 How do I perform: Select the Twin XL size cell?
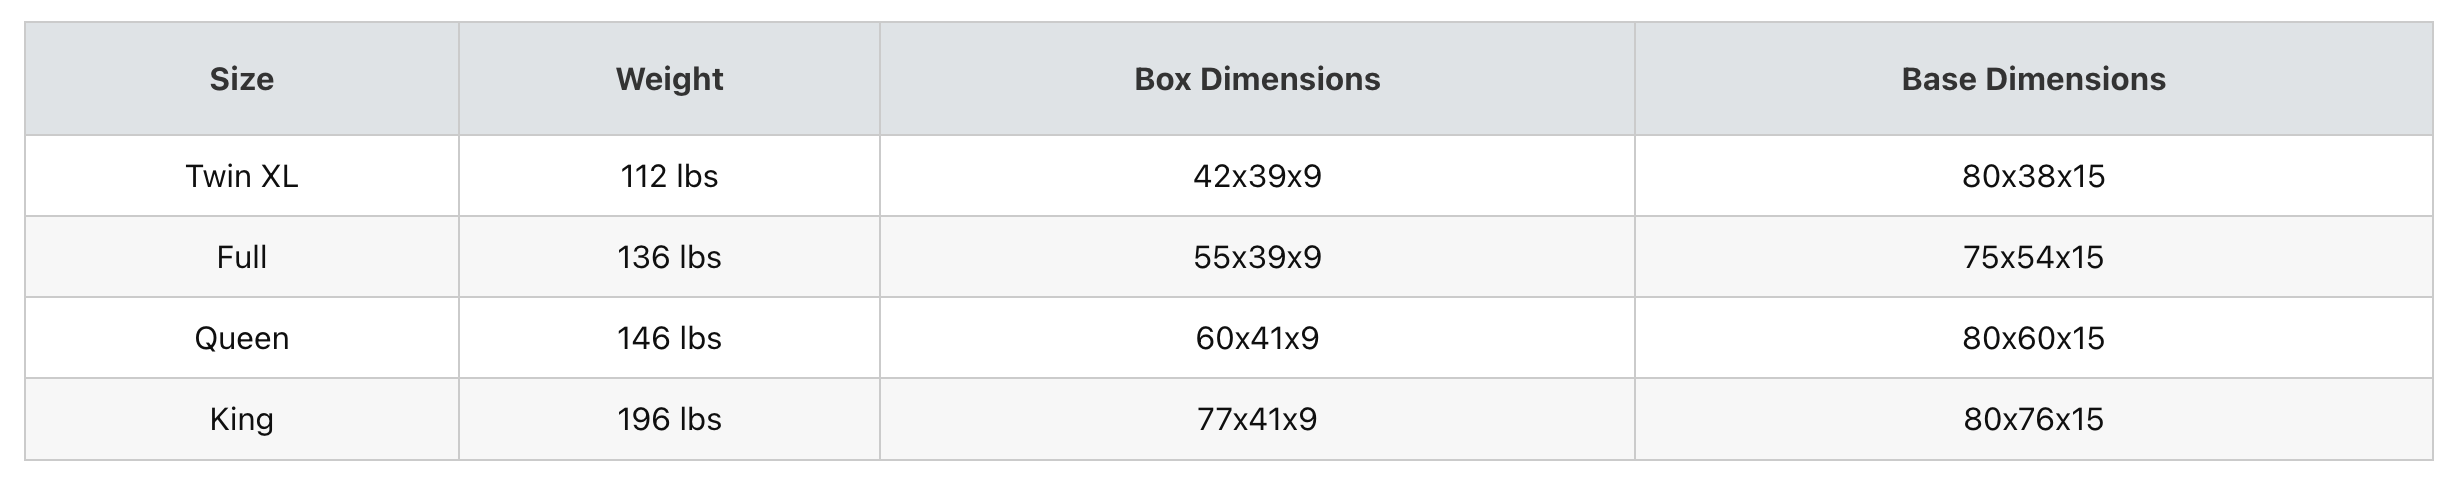241,176
